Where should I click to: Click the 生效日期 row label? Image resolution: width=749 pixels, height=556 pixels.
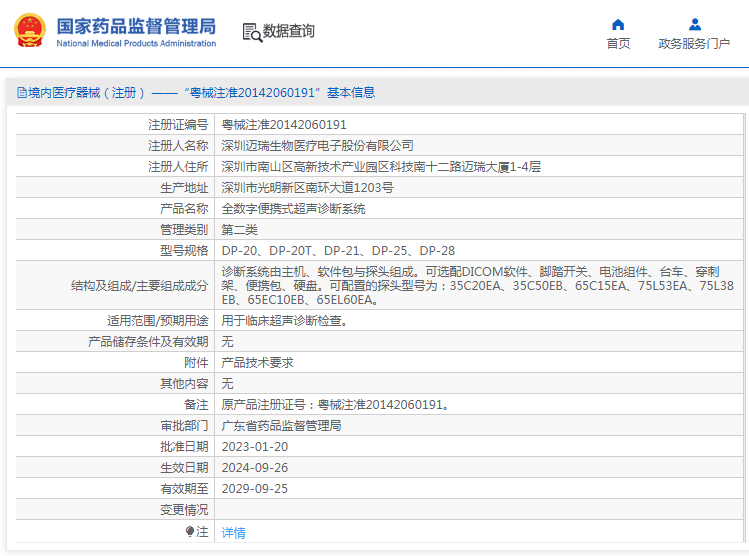(184, 468)
